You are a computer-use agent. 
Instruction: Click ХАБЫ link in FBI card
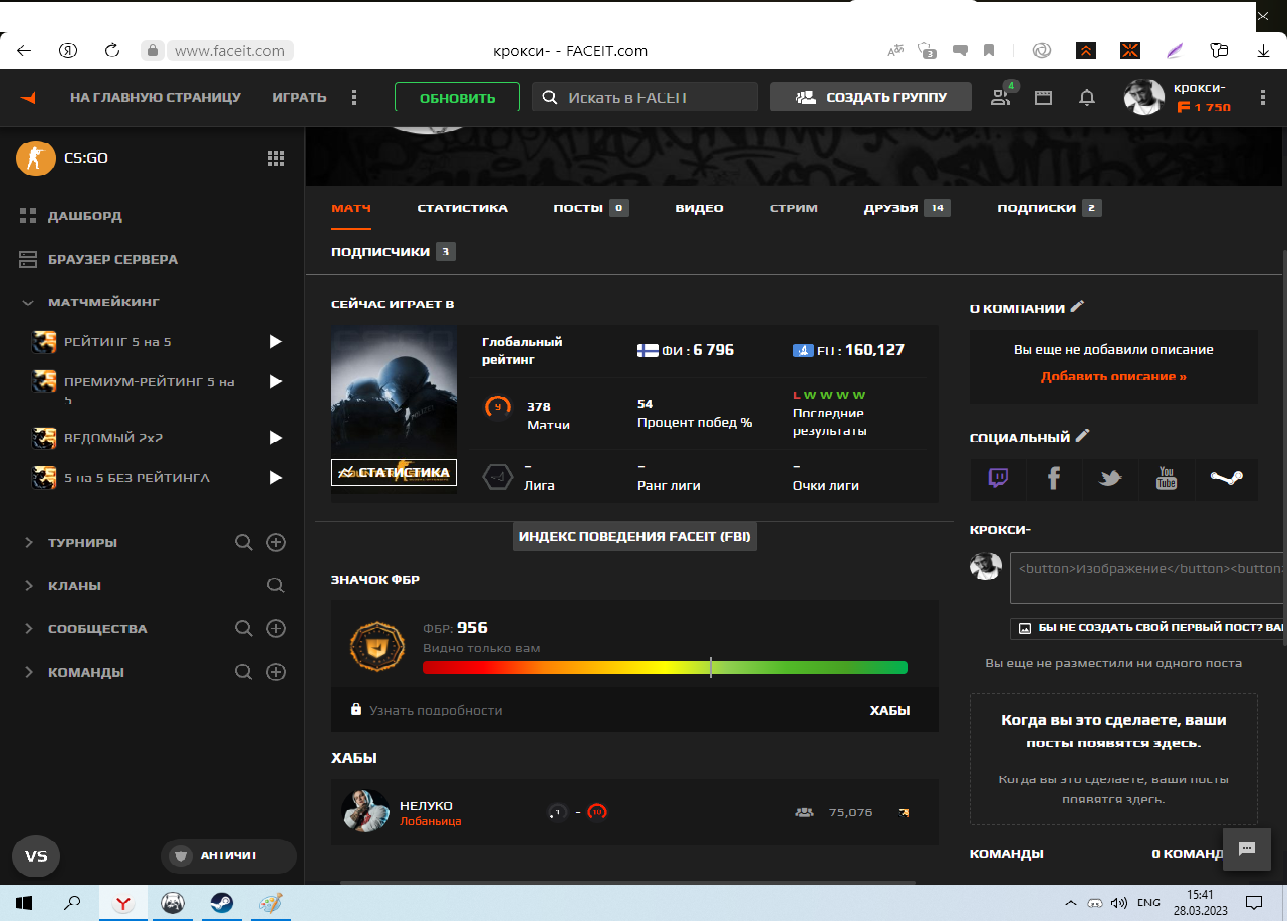click(x=890, y=710)
